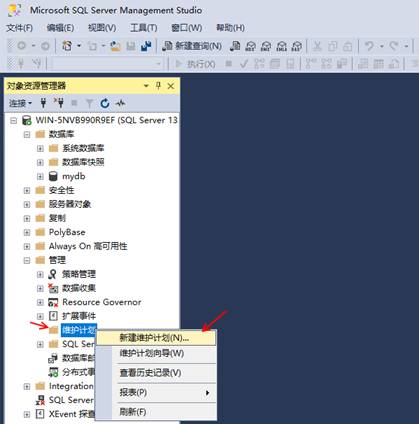Open the 工具(T) menu

click(x=143, y=28)
